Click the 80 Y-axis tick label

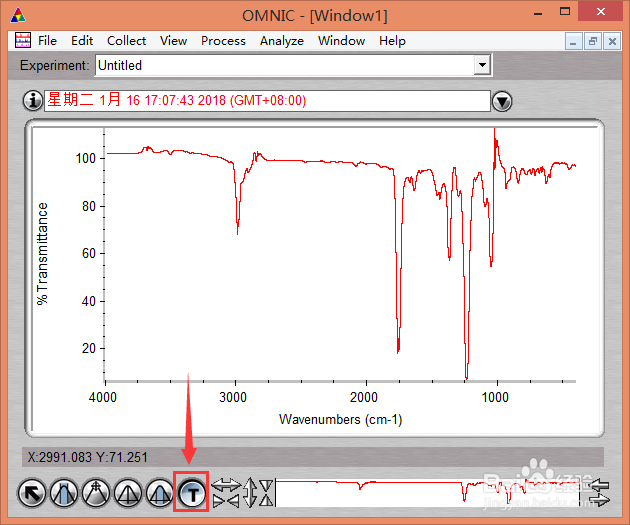click(x=89, y=206)
